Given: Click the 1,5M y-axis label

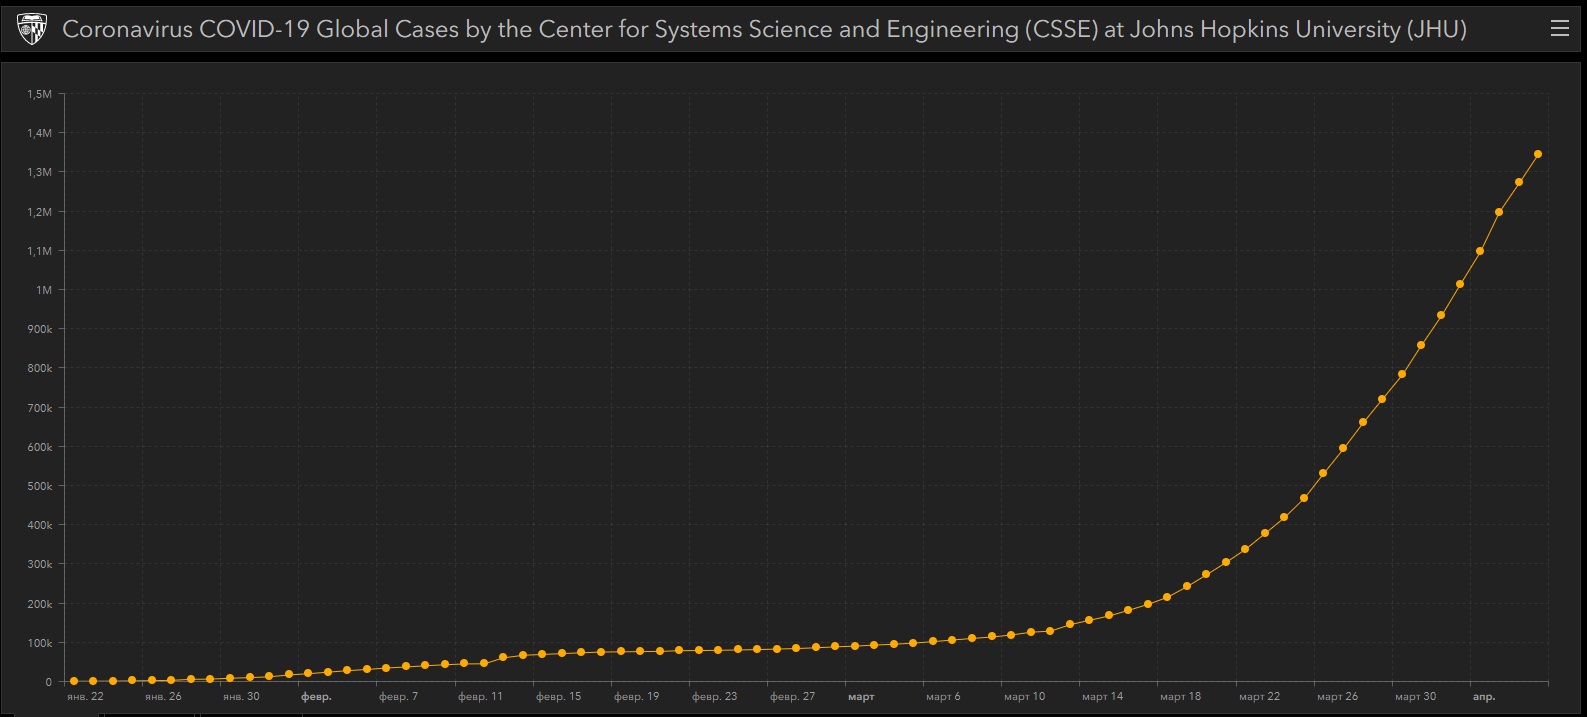Looking at the screenshot, I should click(40, 94).
